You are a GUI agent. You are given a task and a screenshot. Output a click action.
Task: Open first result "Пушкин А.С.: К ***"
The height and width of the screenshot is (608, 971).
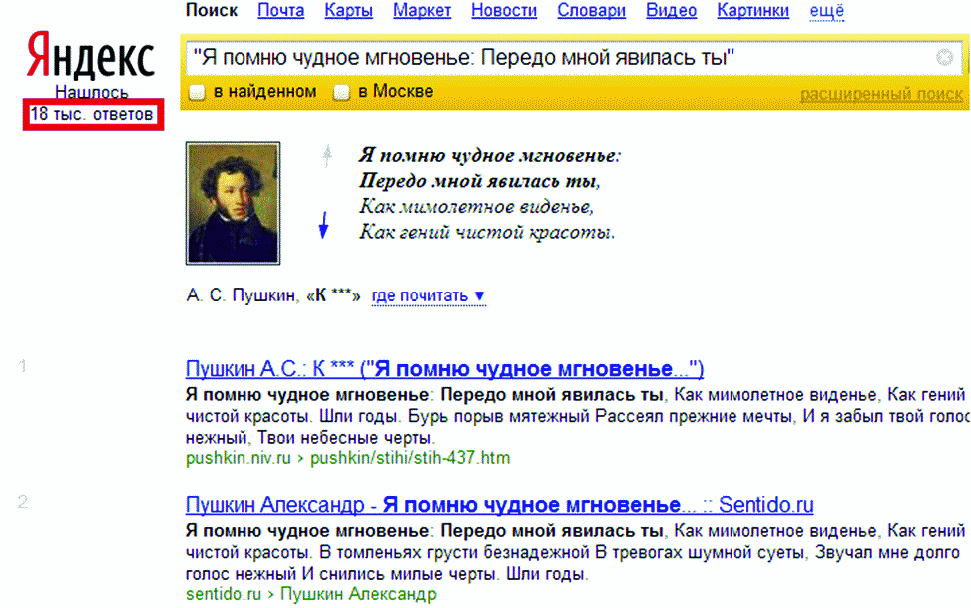coord(444,369)
